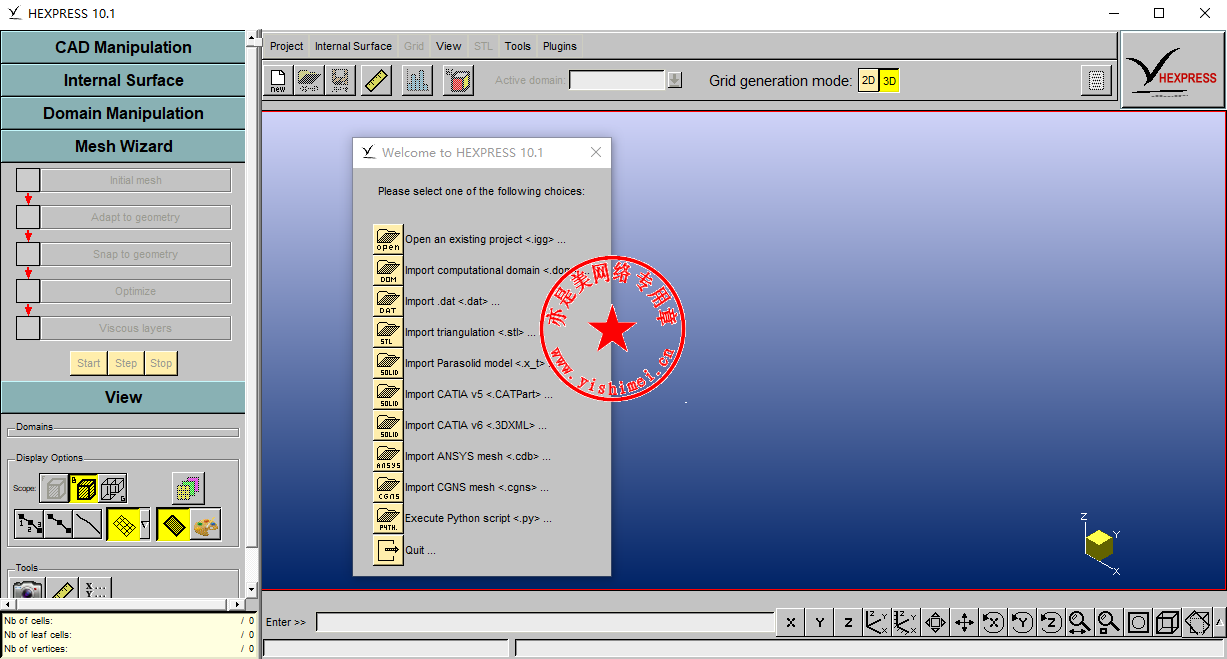The image size is (1227, 659).
Task: Switch grid generation mode to 3D
Action: 889,81
